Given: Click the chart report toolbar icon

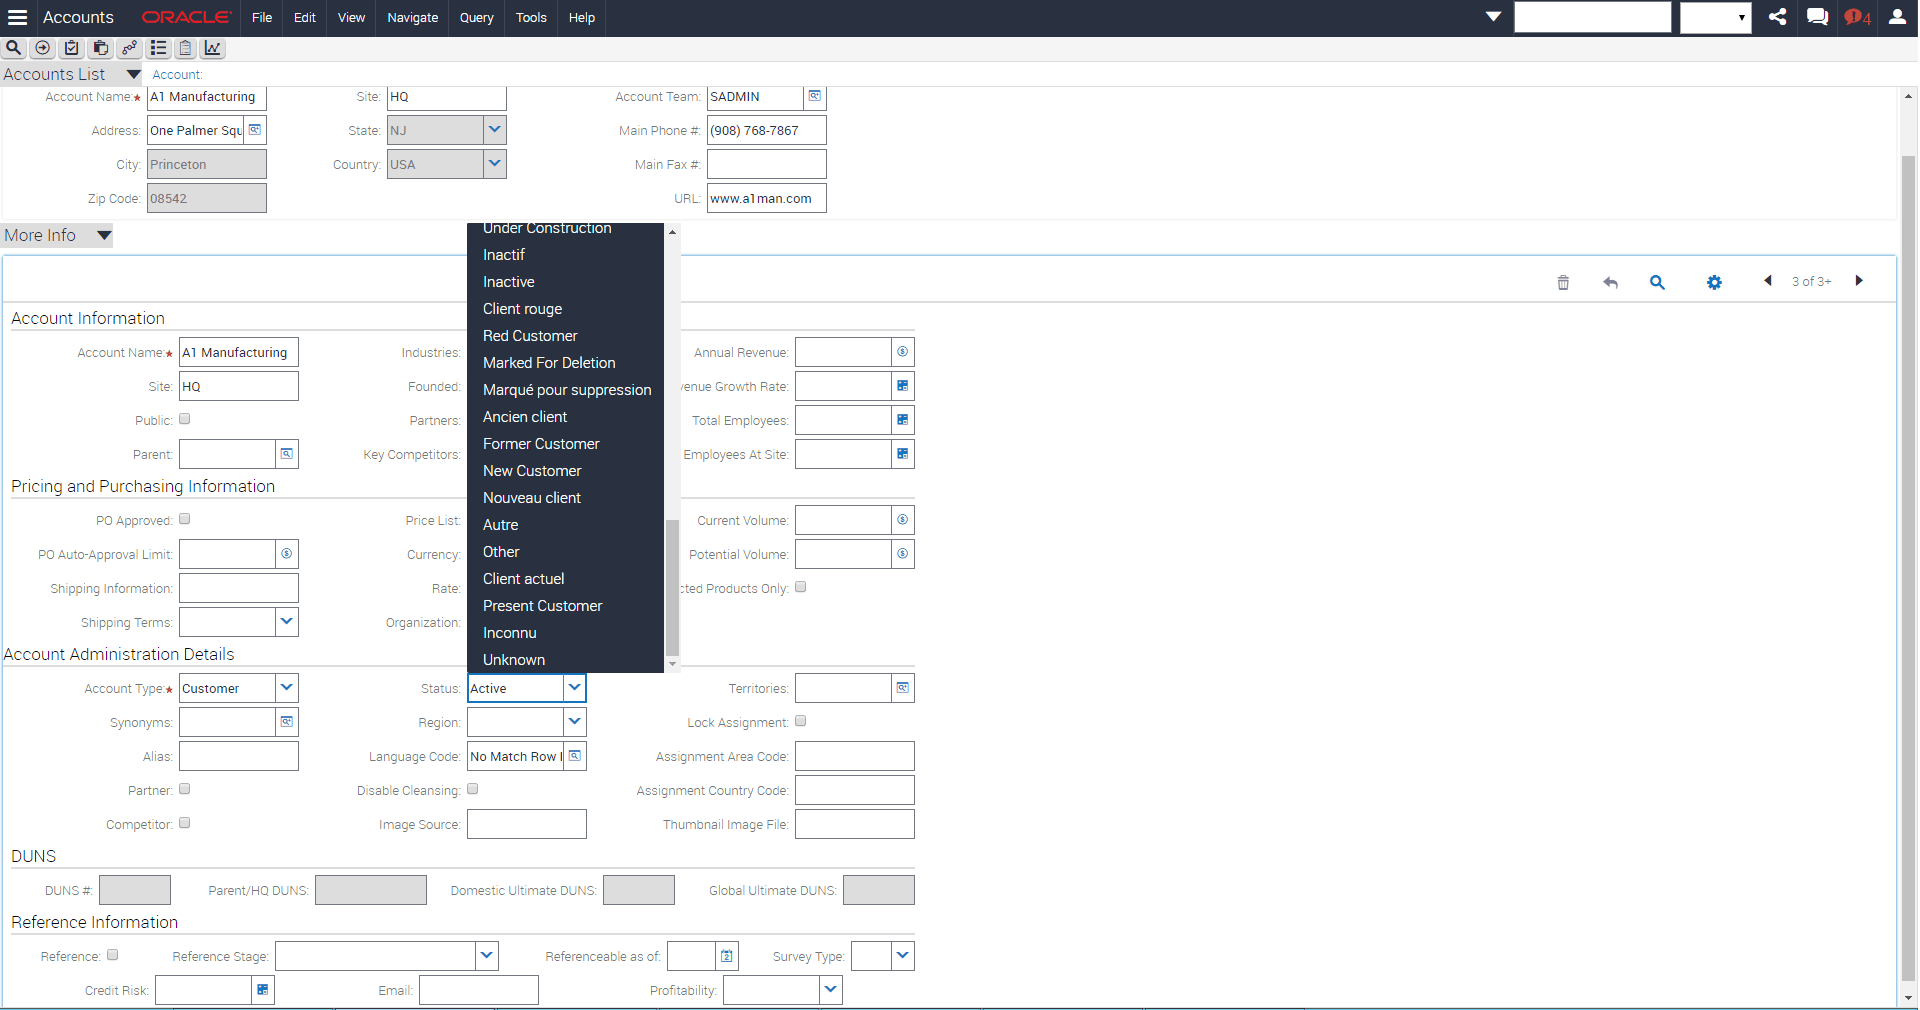Looking at the screenshot, I should [212, 48].
